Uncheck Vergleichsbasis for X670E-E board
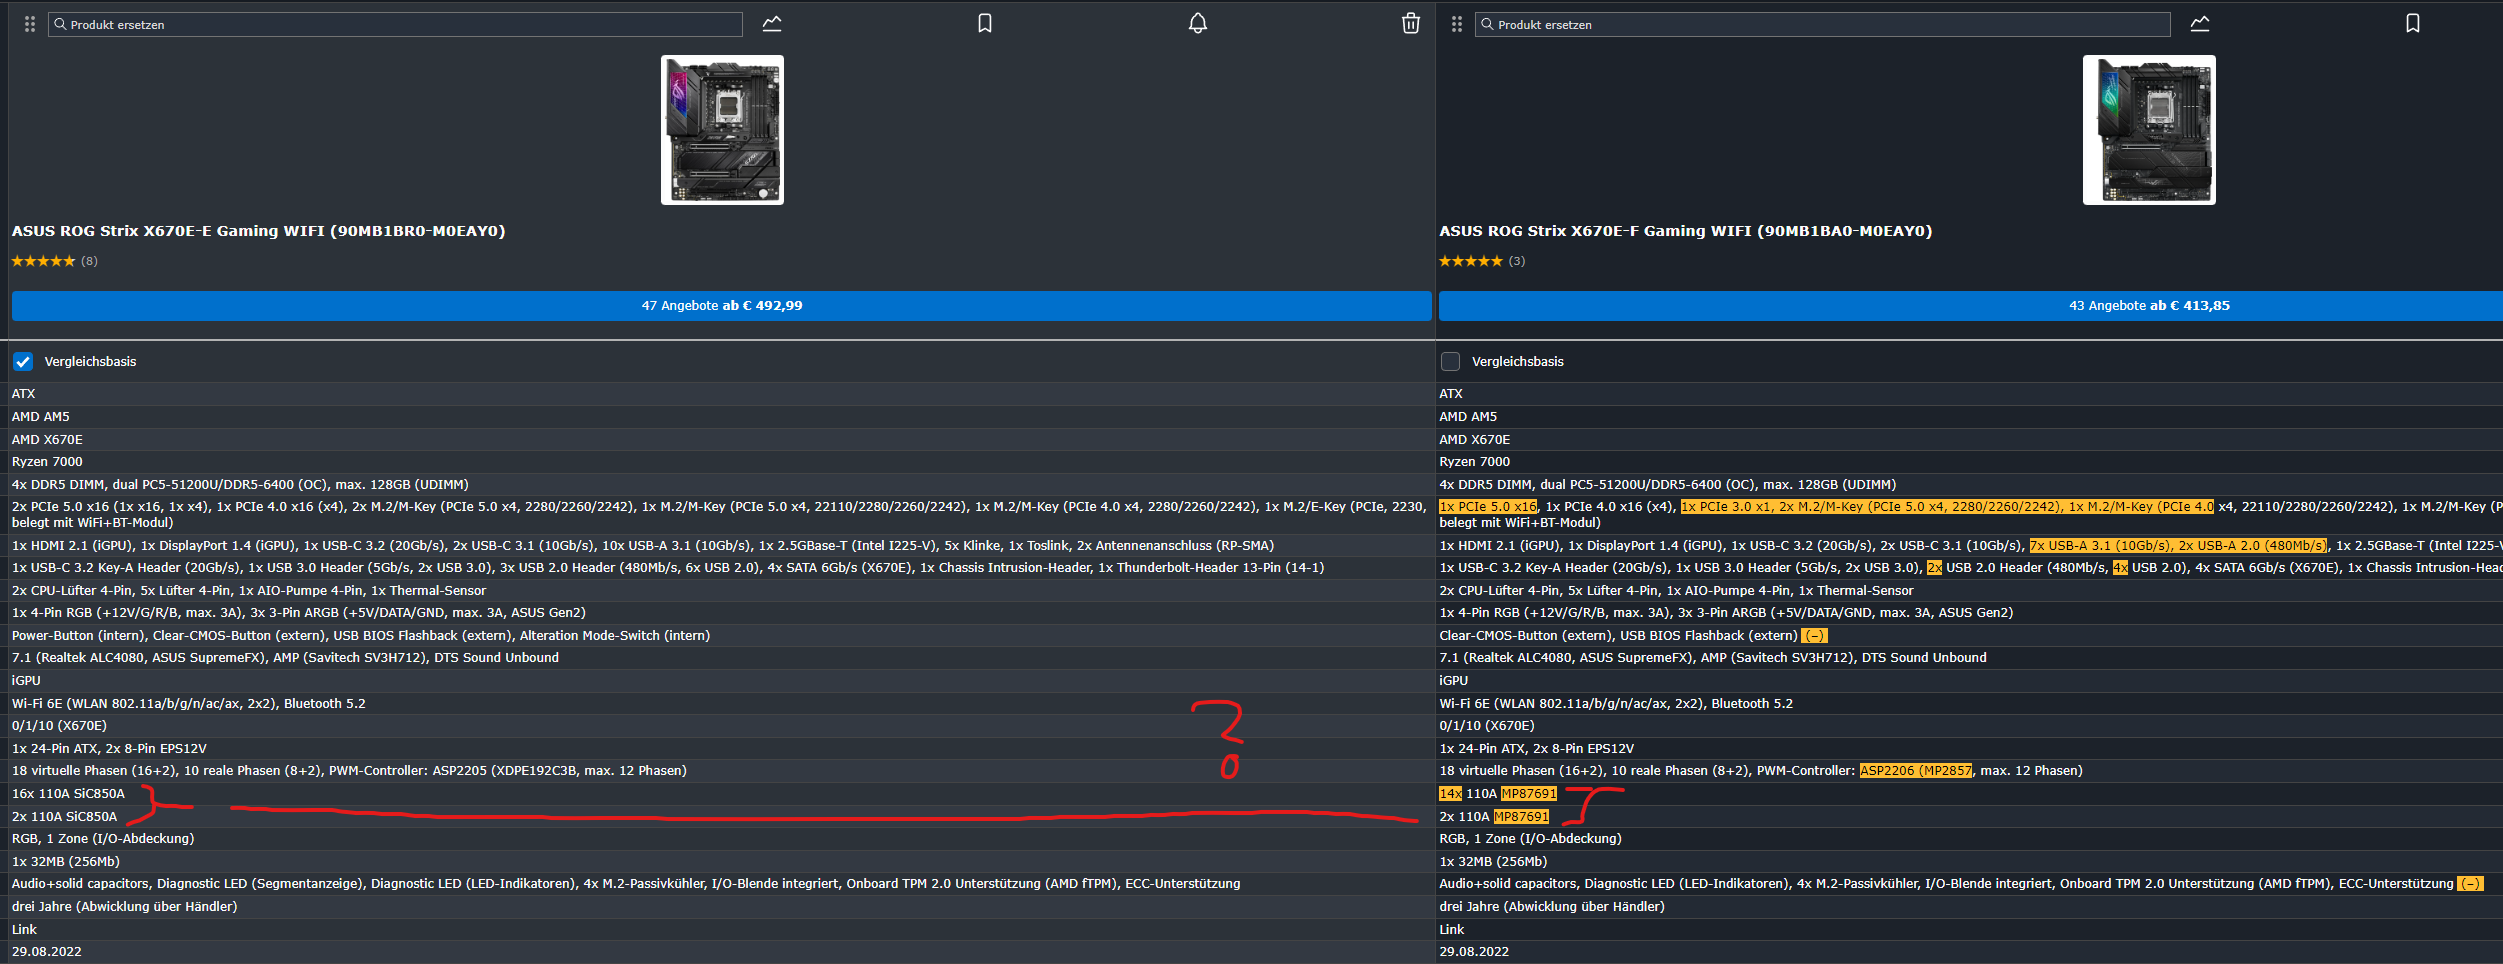 pos(23,361)
